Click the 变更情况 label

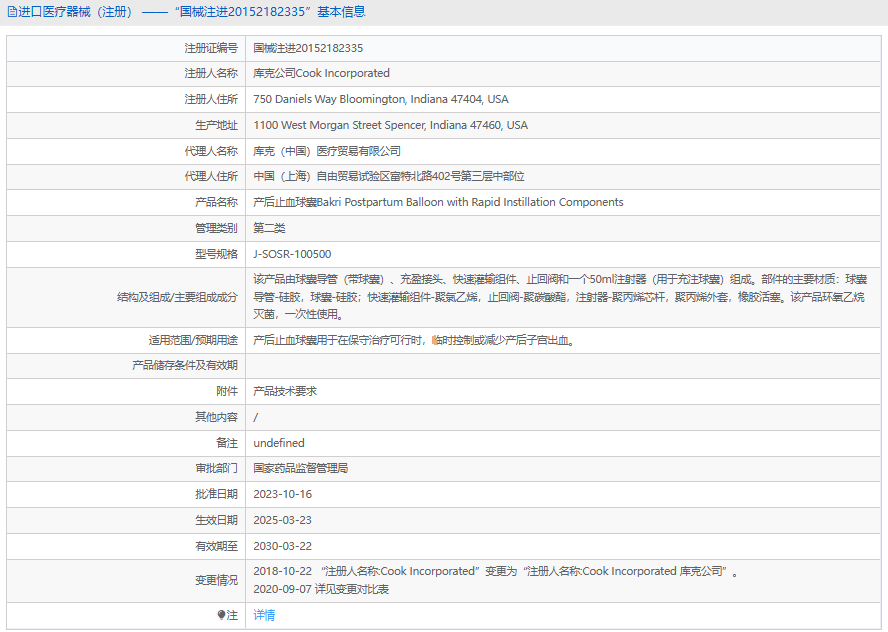[x=216, y=580]
